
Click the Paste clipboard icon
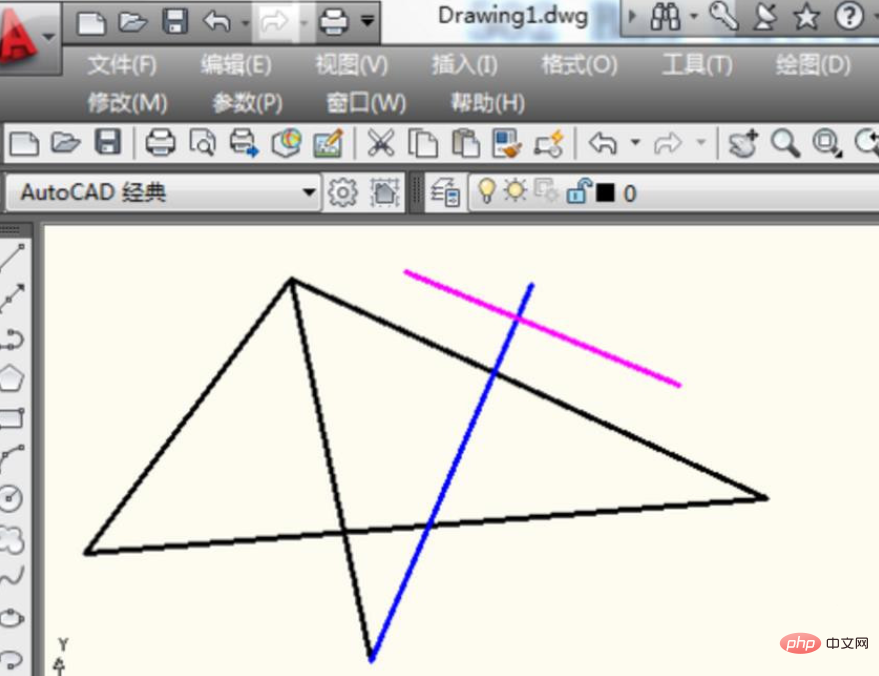click(x=465, y=143)
